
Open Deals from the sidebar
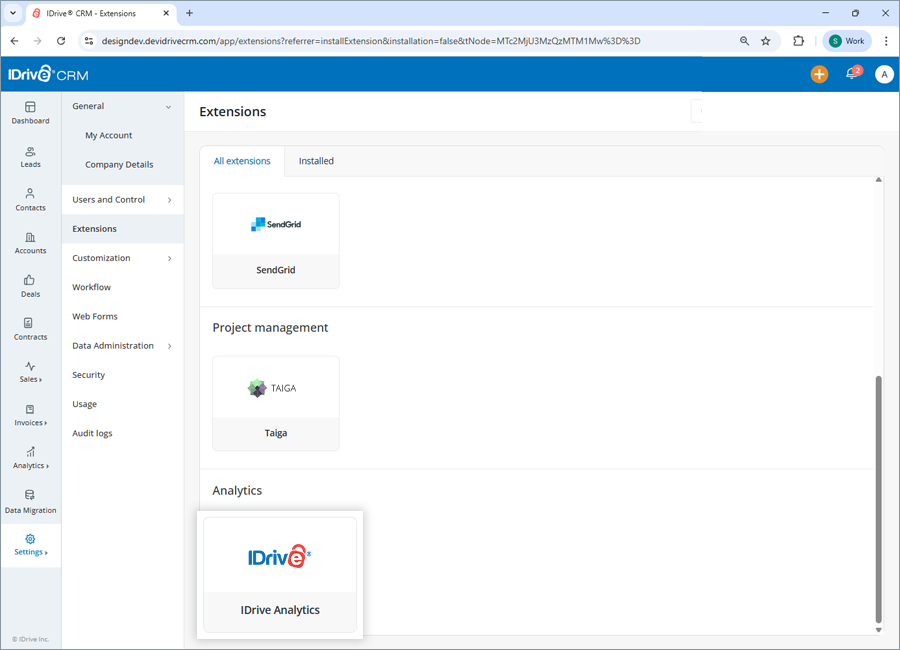pyautogui.click(x=30, y=287)
